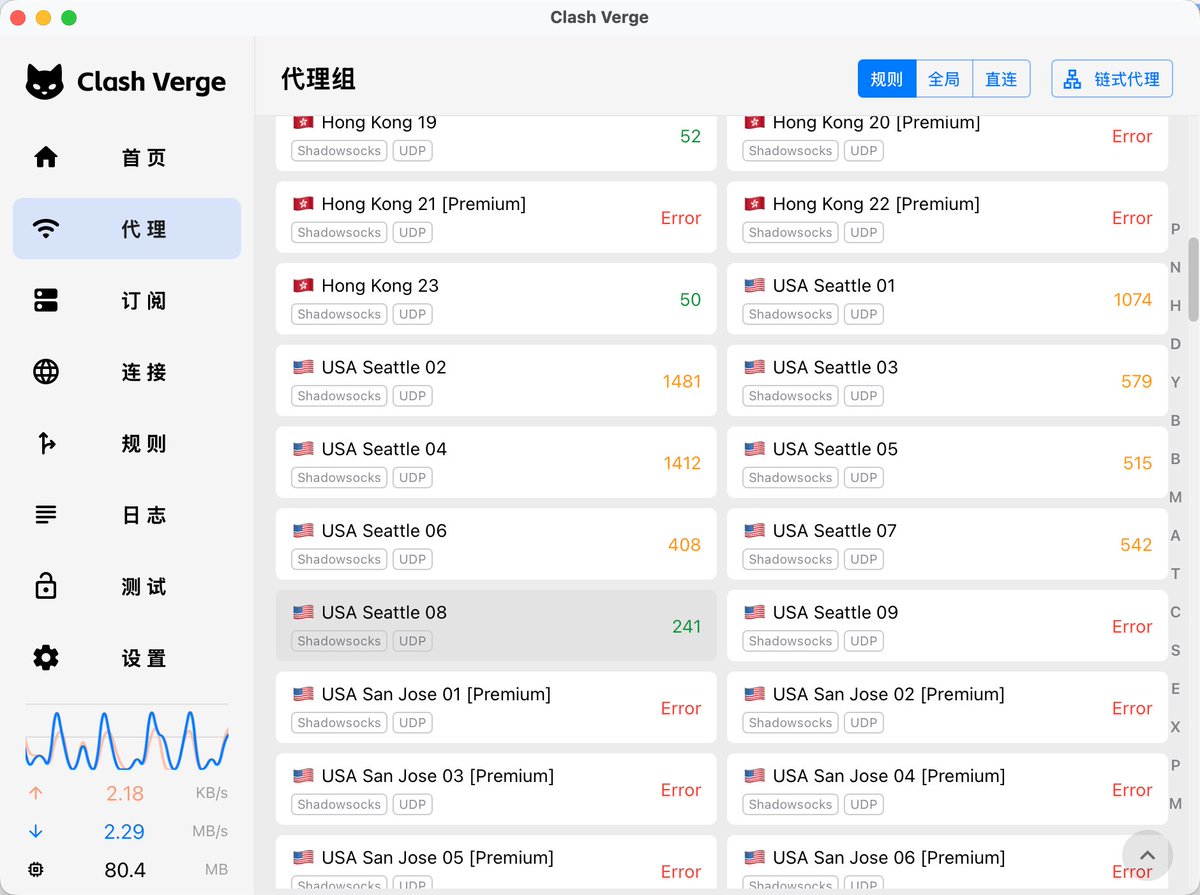
Task: Retest USA Seattle 08 delay 241
Action: tap(687, 627)
